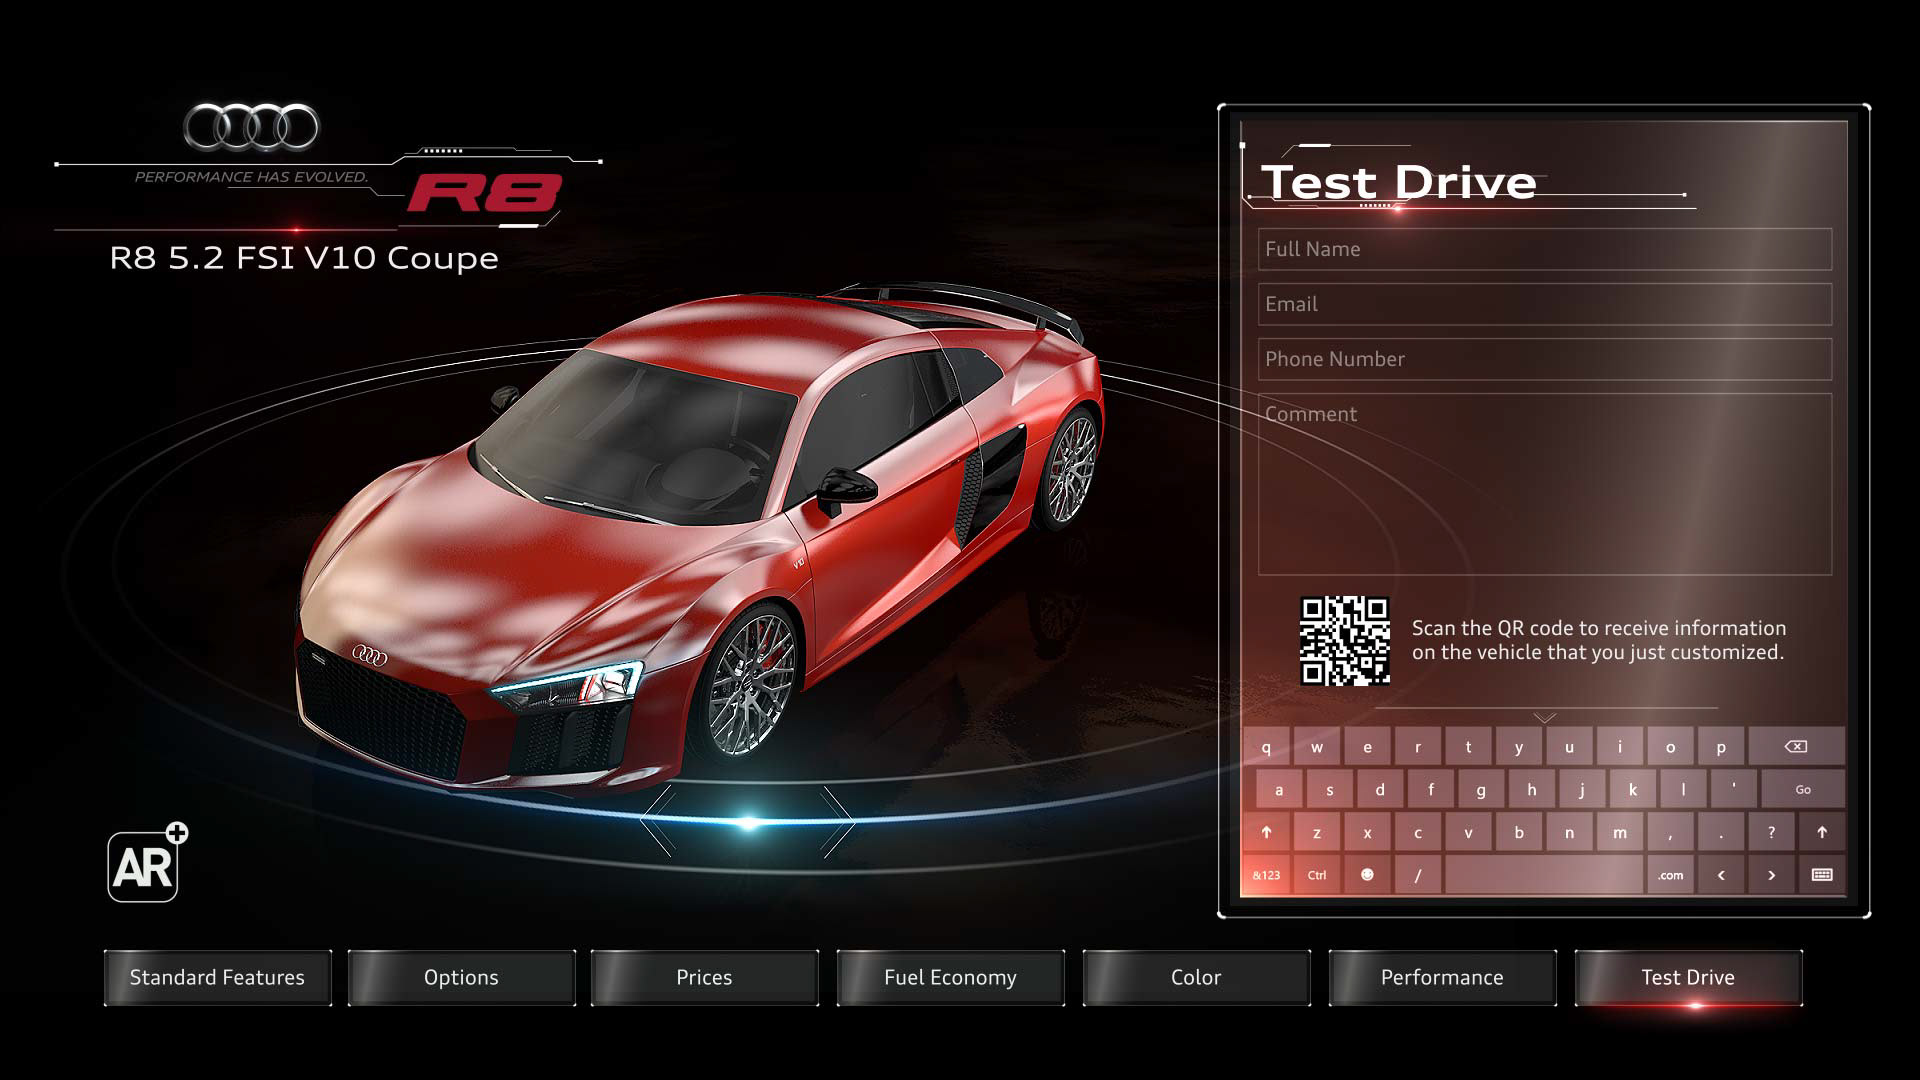This screenshot has width=1920, height=1080.
Task: Tap the i key
Action: tap(1620, 747)
